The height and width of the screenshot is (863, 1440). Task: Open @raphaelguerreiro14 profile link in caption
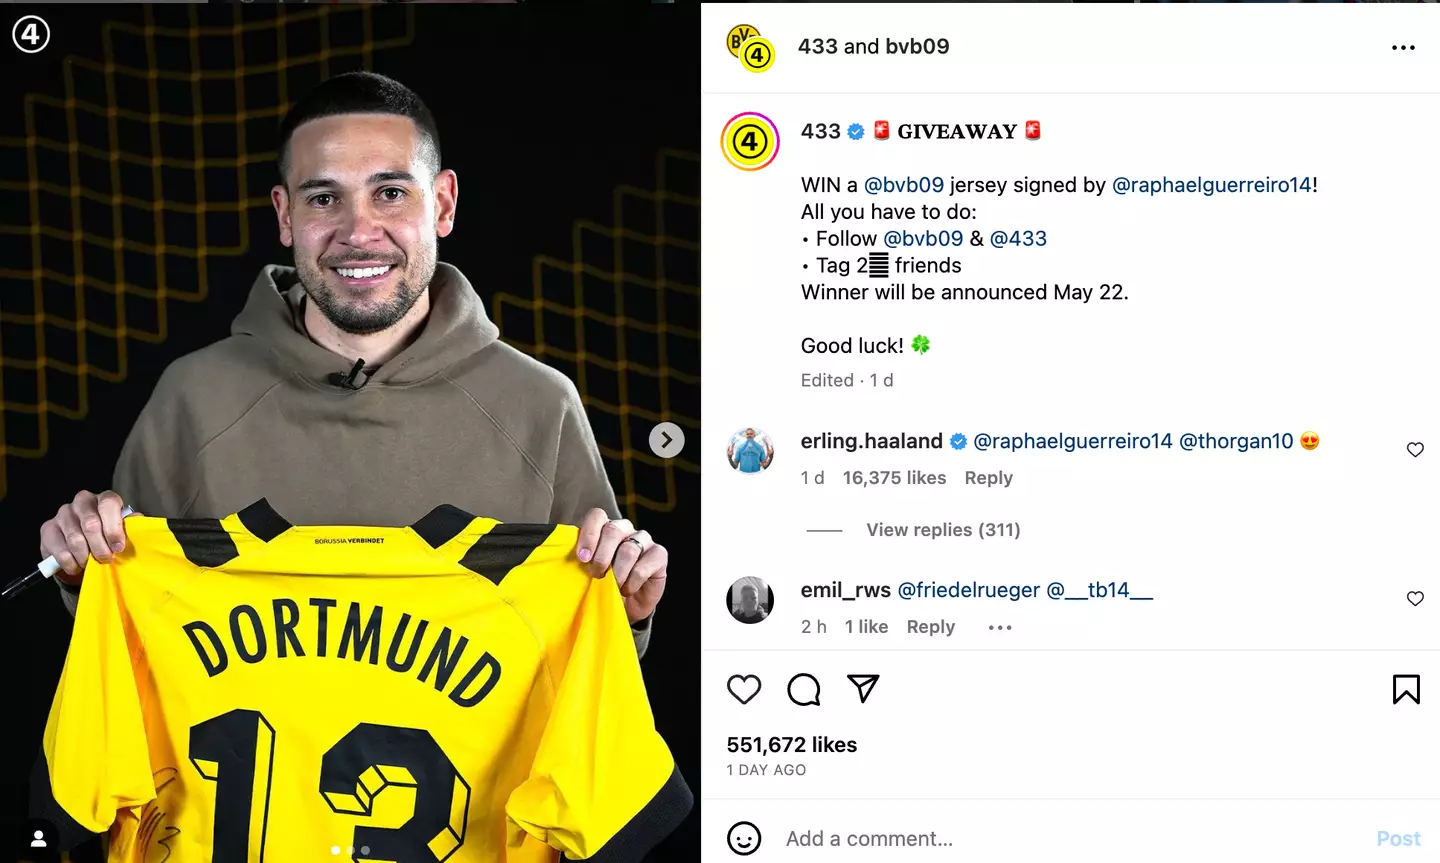(1214, 185)
